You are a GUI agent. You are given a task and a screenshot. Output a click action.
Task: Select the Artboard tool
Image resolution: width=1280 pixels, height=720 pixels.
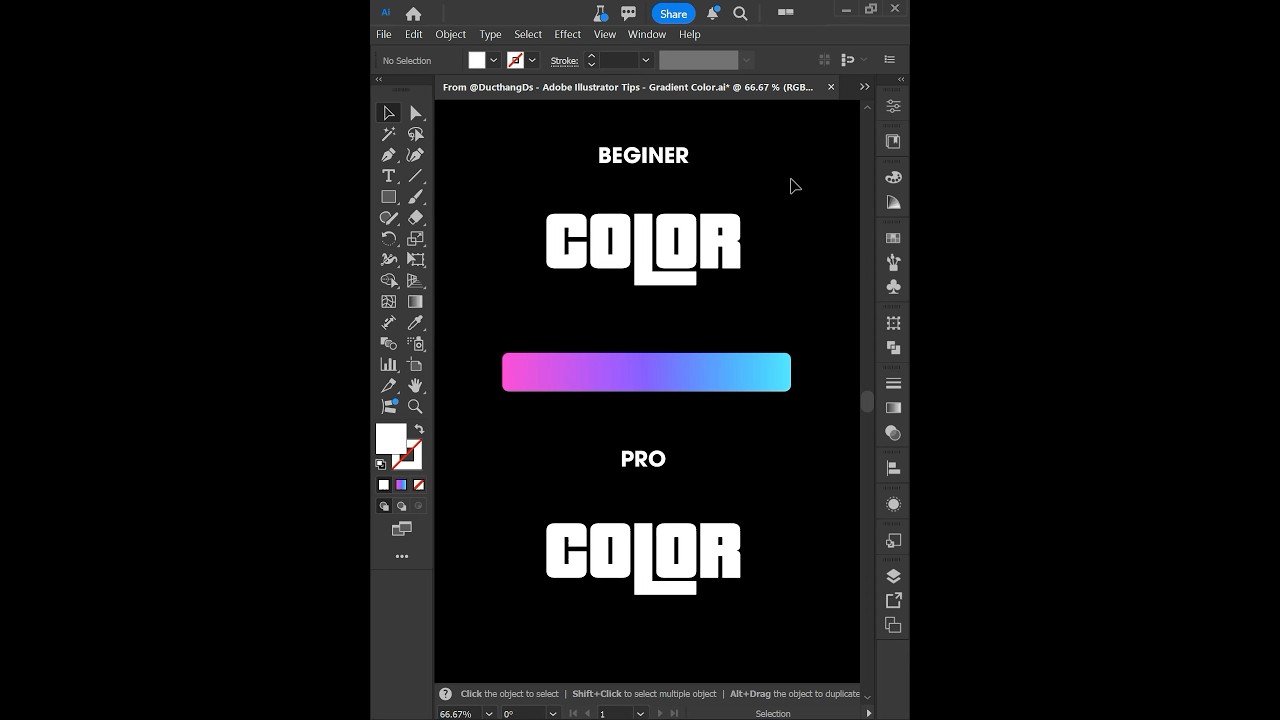click(416, 365)
